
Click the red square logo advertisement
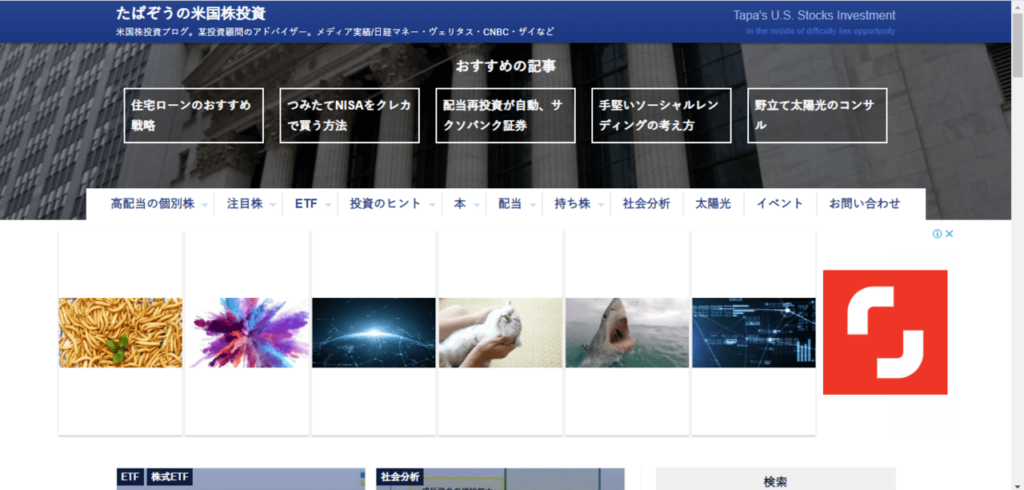(884, 332)
